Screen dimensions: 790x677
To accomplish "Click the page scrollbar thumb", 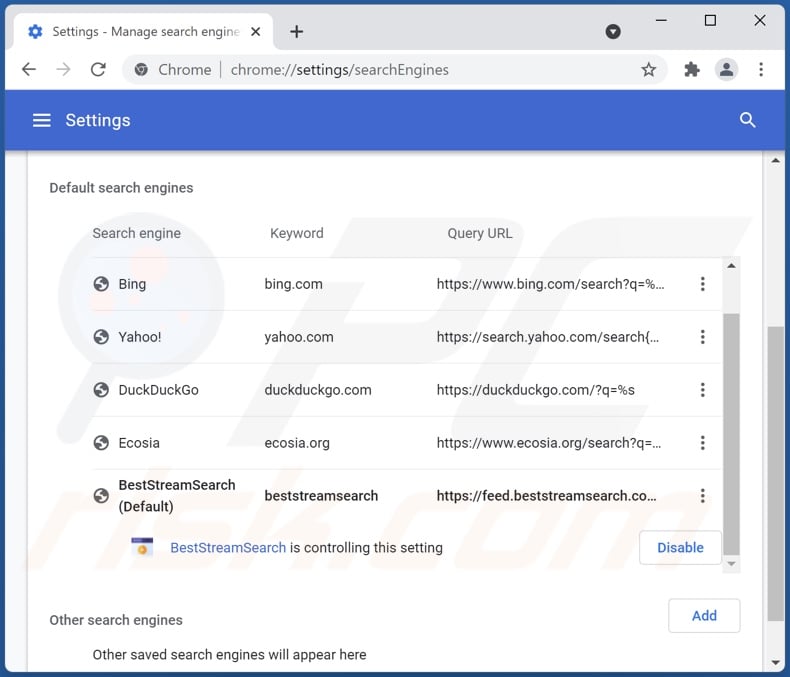I will (x=775, y=473).
